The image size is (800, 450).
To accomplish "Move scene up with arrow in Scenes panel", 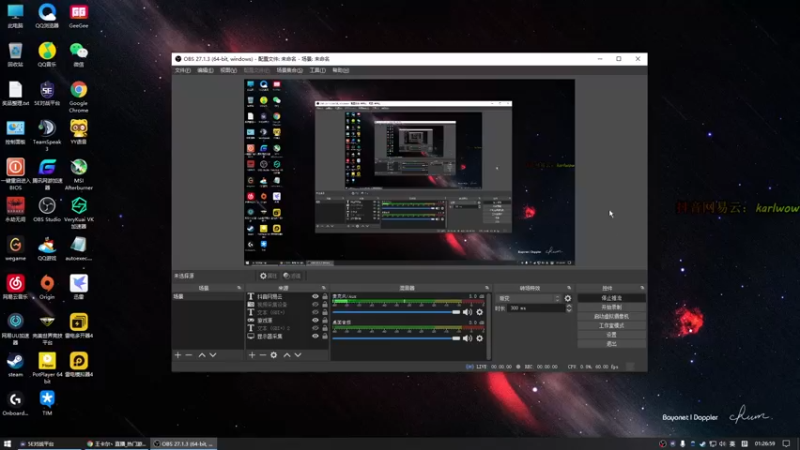I will [x=202, y=355].
